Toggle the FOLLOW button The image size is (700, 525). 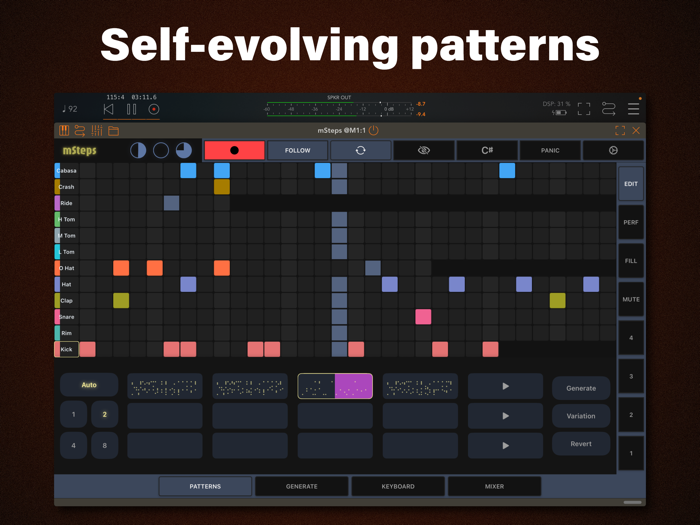click(x=297, y=150)
